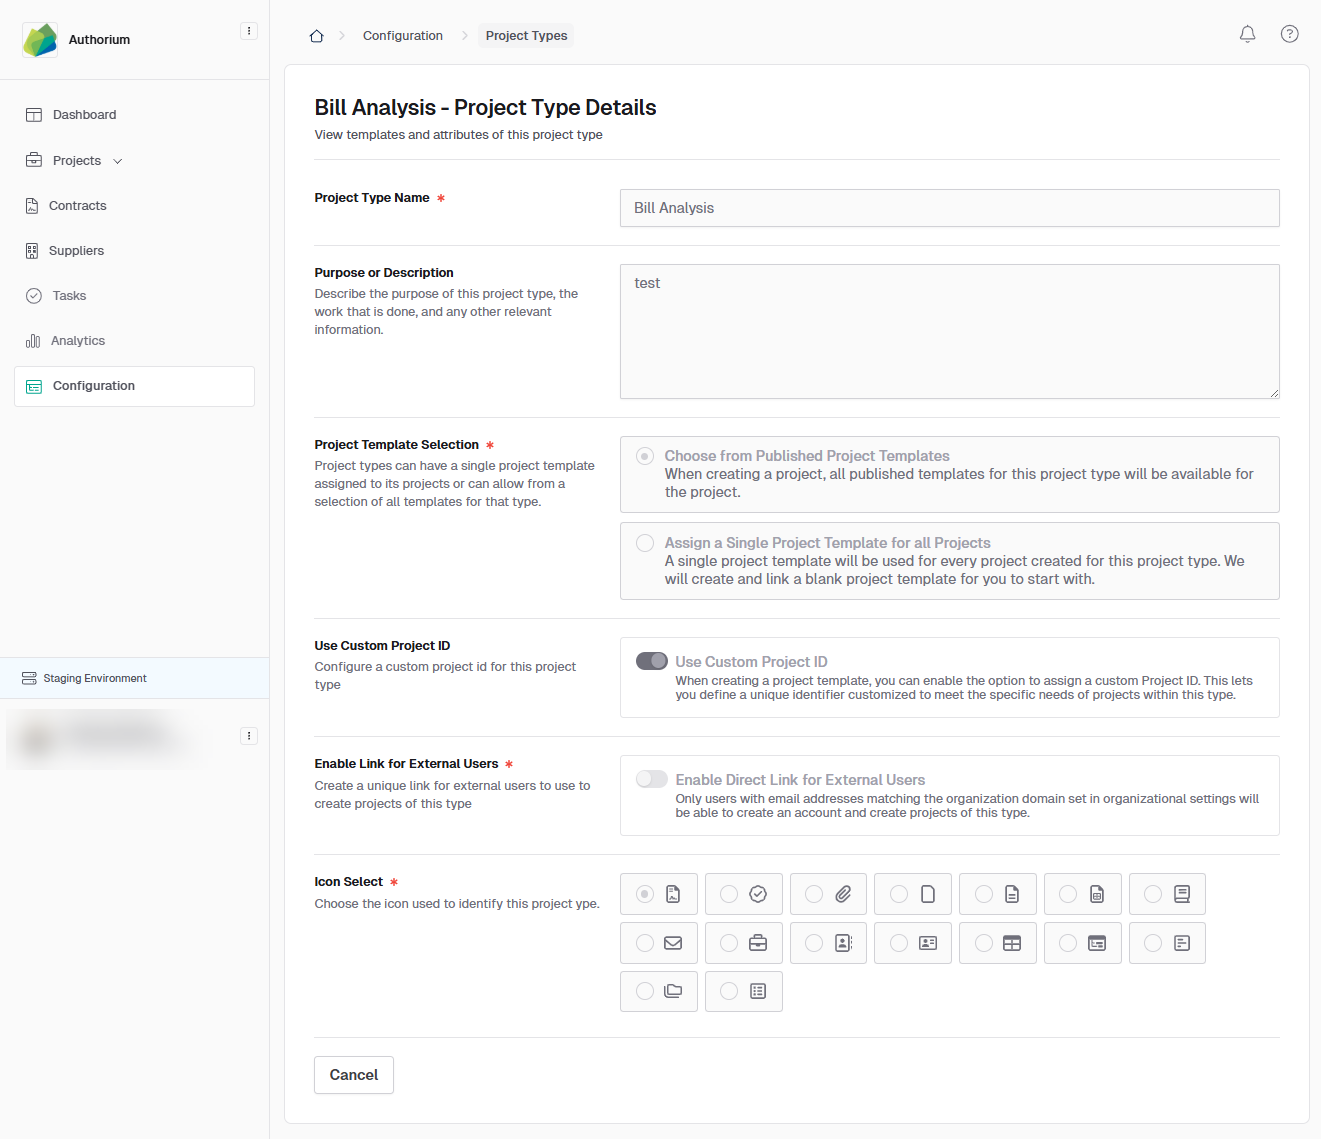The image size is (1321, 1139).
Task: Enable Direct Link for External Users switch
Action: pos(652,779)
